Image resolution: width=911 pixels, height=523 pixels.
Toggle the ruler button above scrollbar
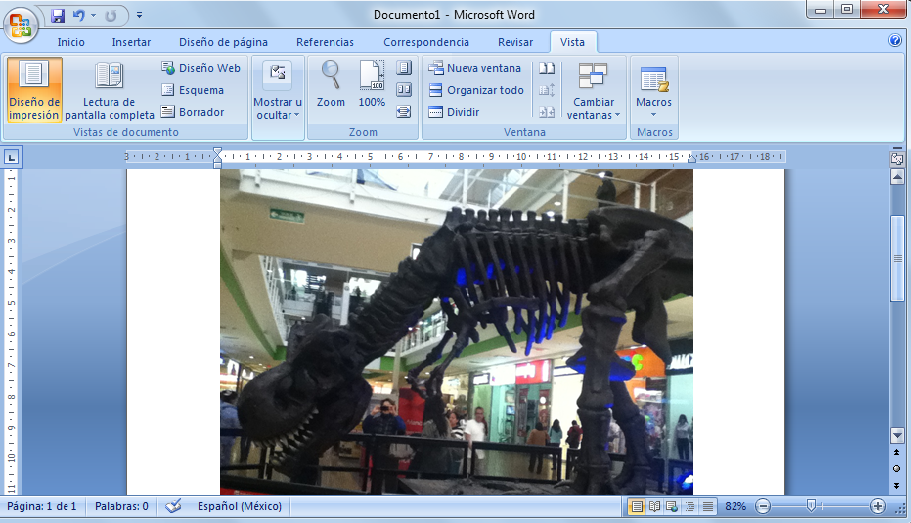pos(897,158)
